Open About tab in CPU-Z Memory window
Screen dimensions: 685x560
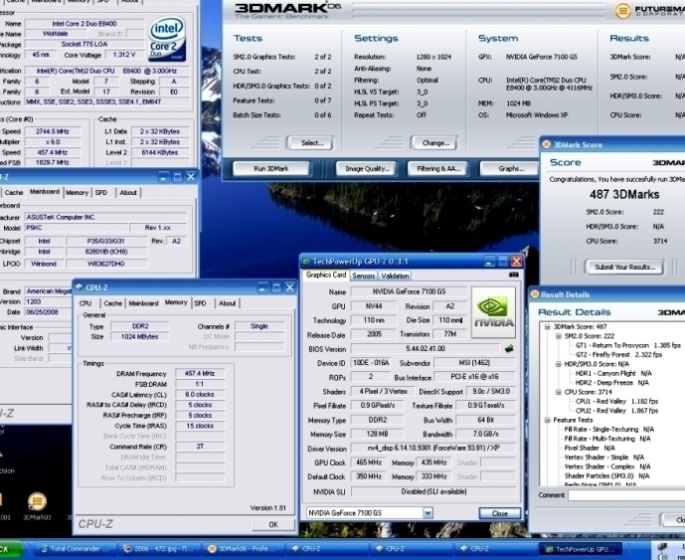pos(227,303)
